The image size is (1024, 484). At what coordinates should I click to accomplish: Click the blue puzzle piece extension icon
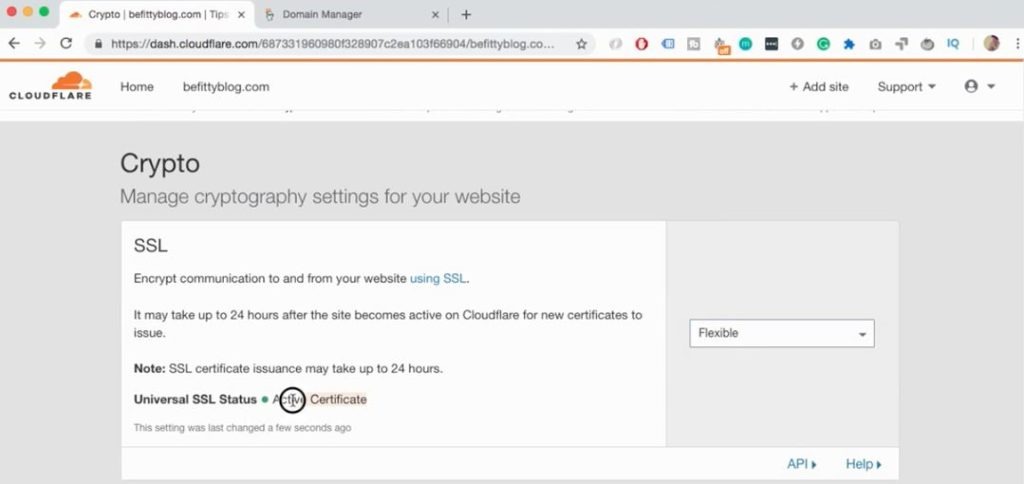pos(849,44)
